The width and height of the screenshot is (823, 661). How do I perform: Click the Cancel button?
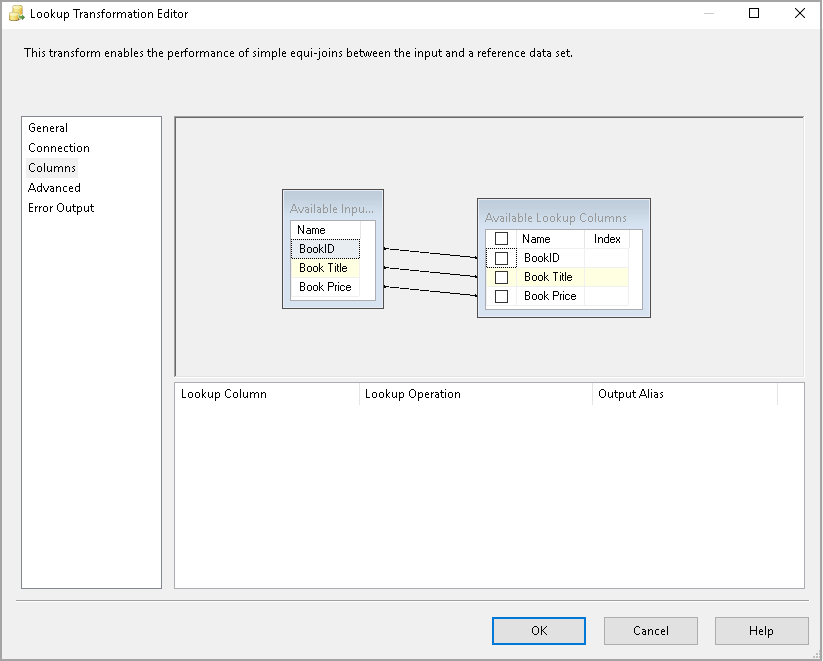click(x=651, y=631)
